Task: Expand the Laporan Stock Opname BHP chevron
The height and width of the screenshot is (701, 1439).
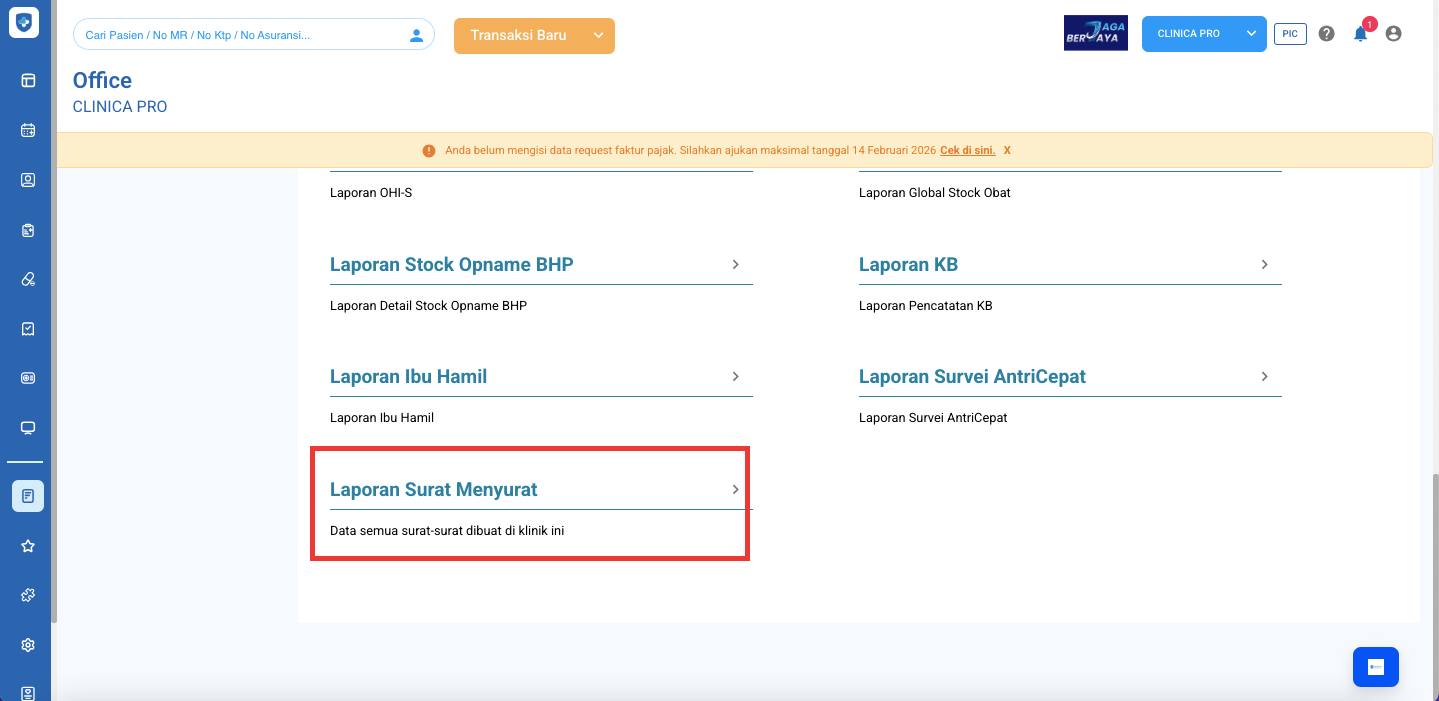Action: click(735, 265)
